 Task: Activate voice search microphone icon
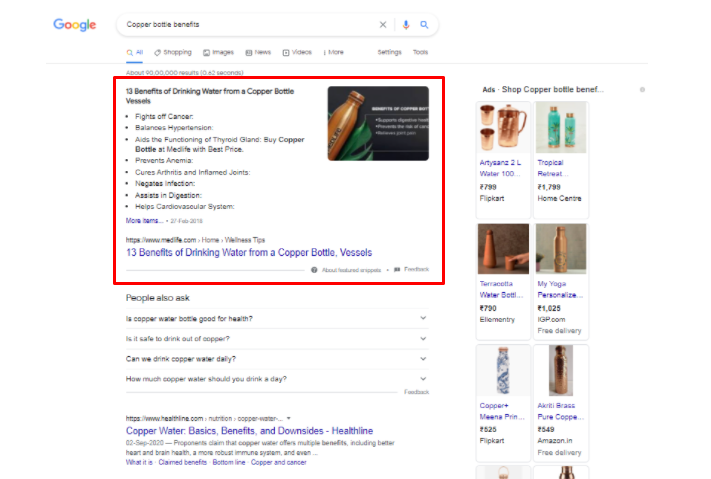click(406, 25)
